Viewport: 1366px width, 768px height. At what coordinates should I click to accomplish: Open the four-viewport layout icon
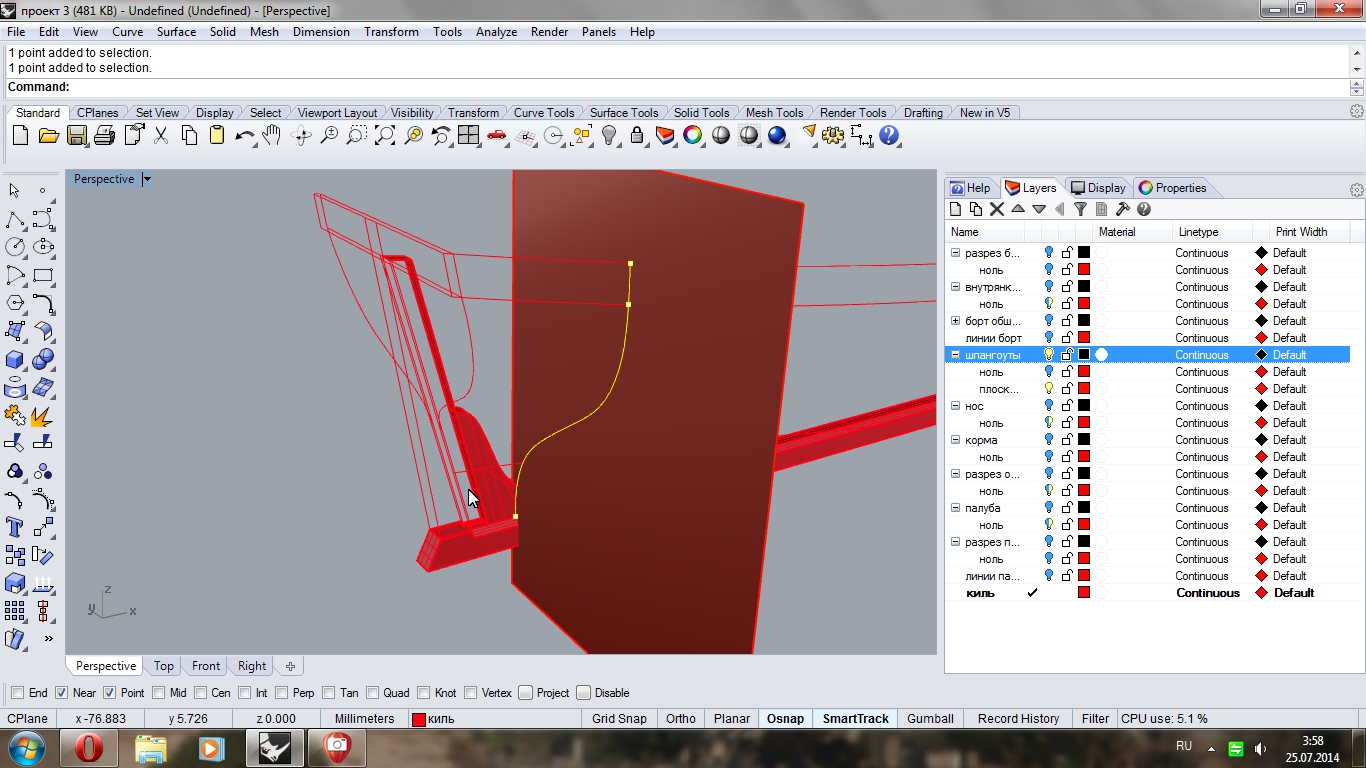(x=469, y=136)
